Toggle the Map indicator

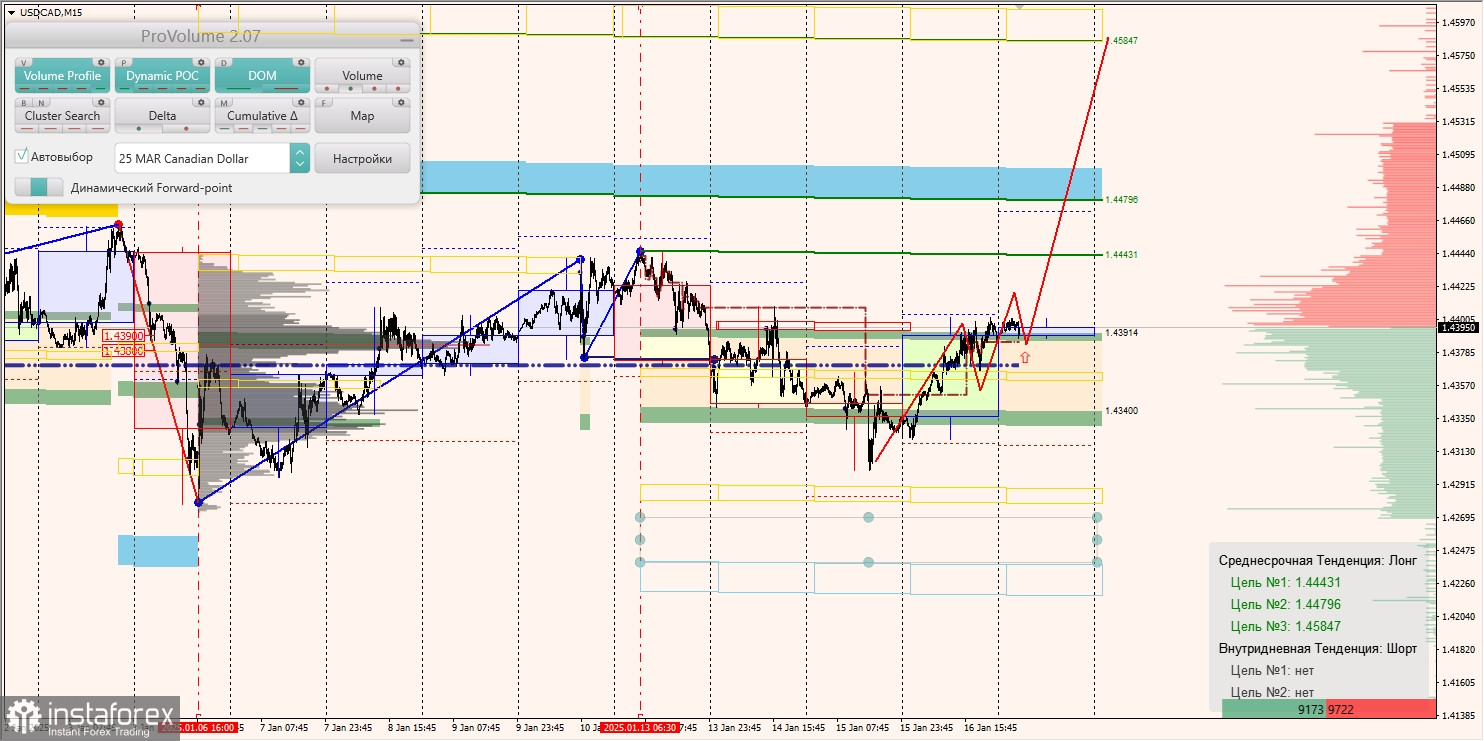click(362, 115)
